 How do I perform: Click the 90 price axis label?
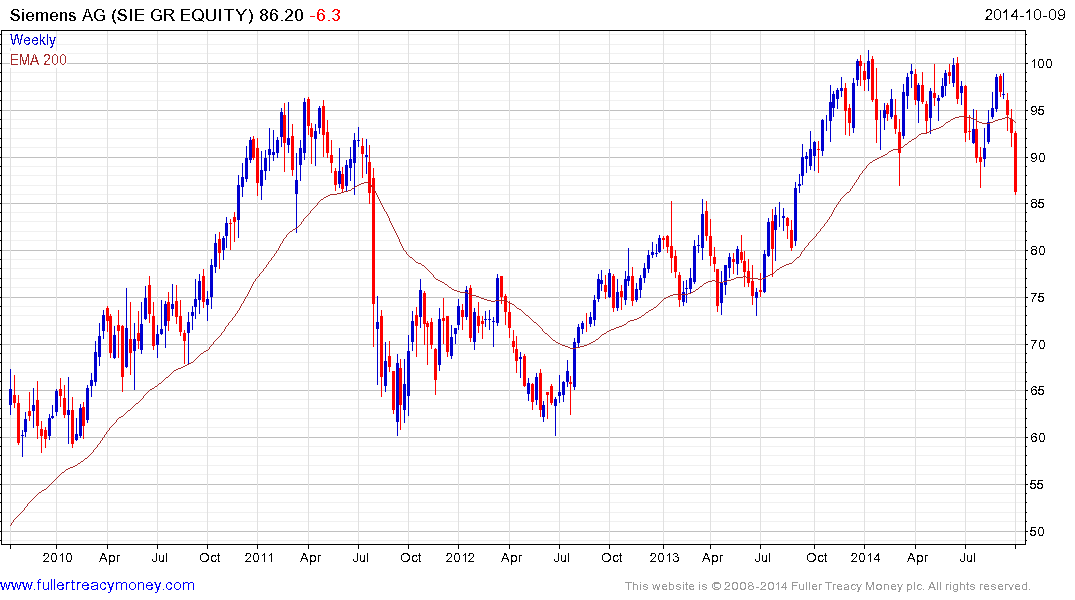[x=1039, y=158]
